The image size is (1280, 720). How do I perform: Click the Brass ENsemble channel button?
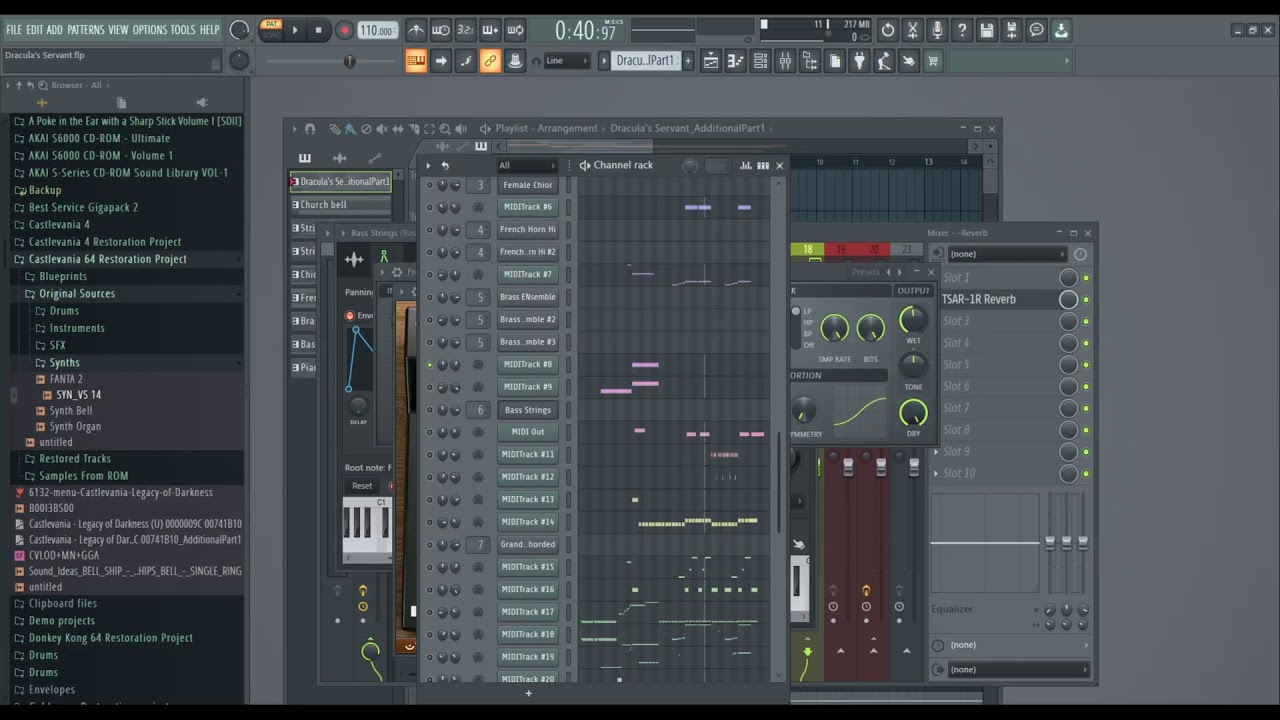528,297
